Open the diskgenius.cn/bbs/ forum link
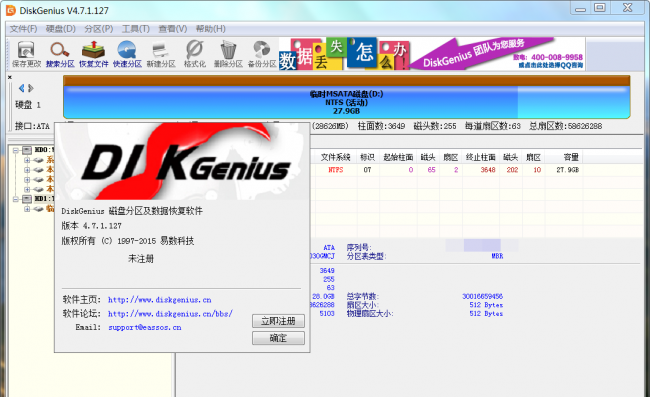The width and height of the screenshot is (650, 397). (x=170, y=314)
